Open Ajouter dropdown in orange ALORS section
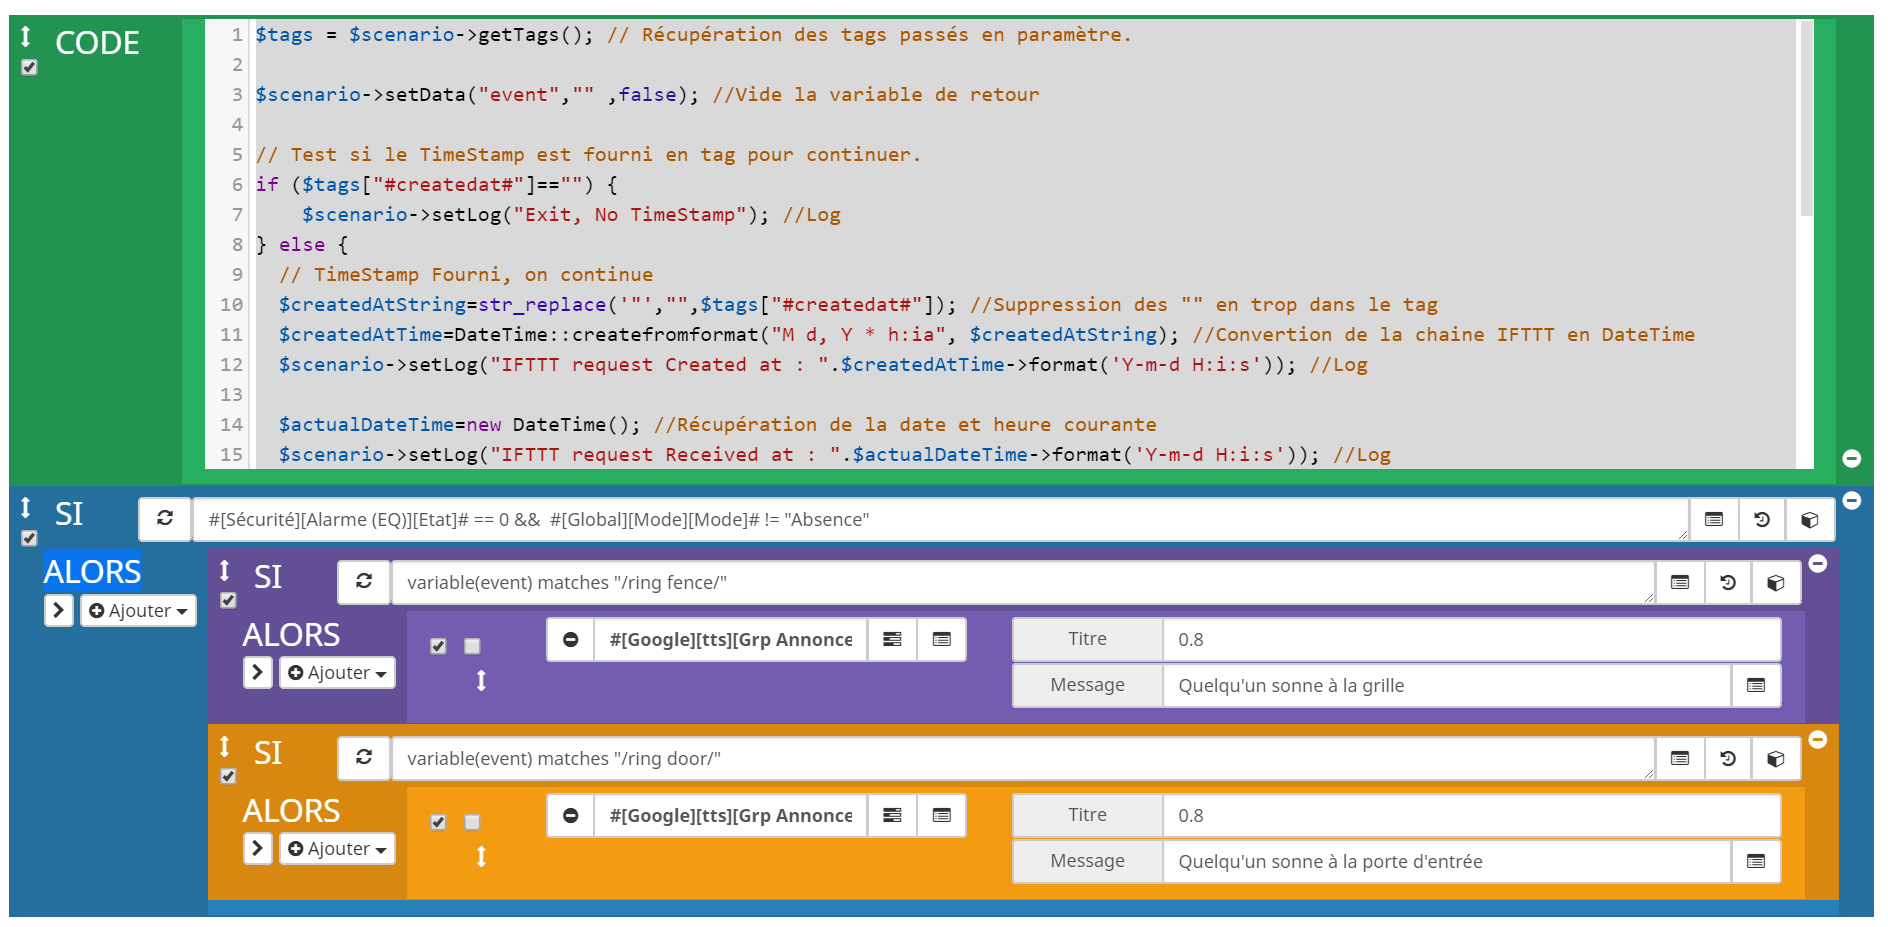 coord(337,849)
